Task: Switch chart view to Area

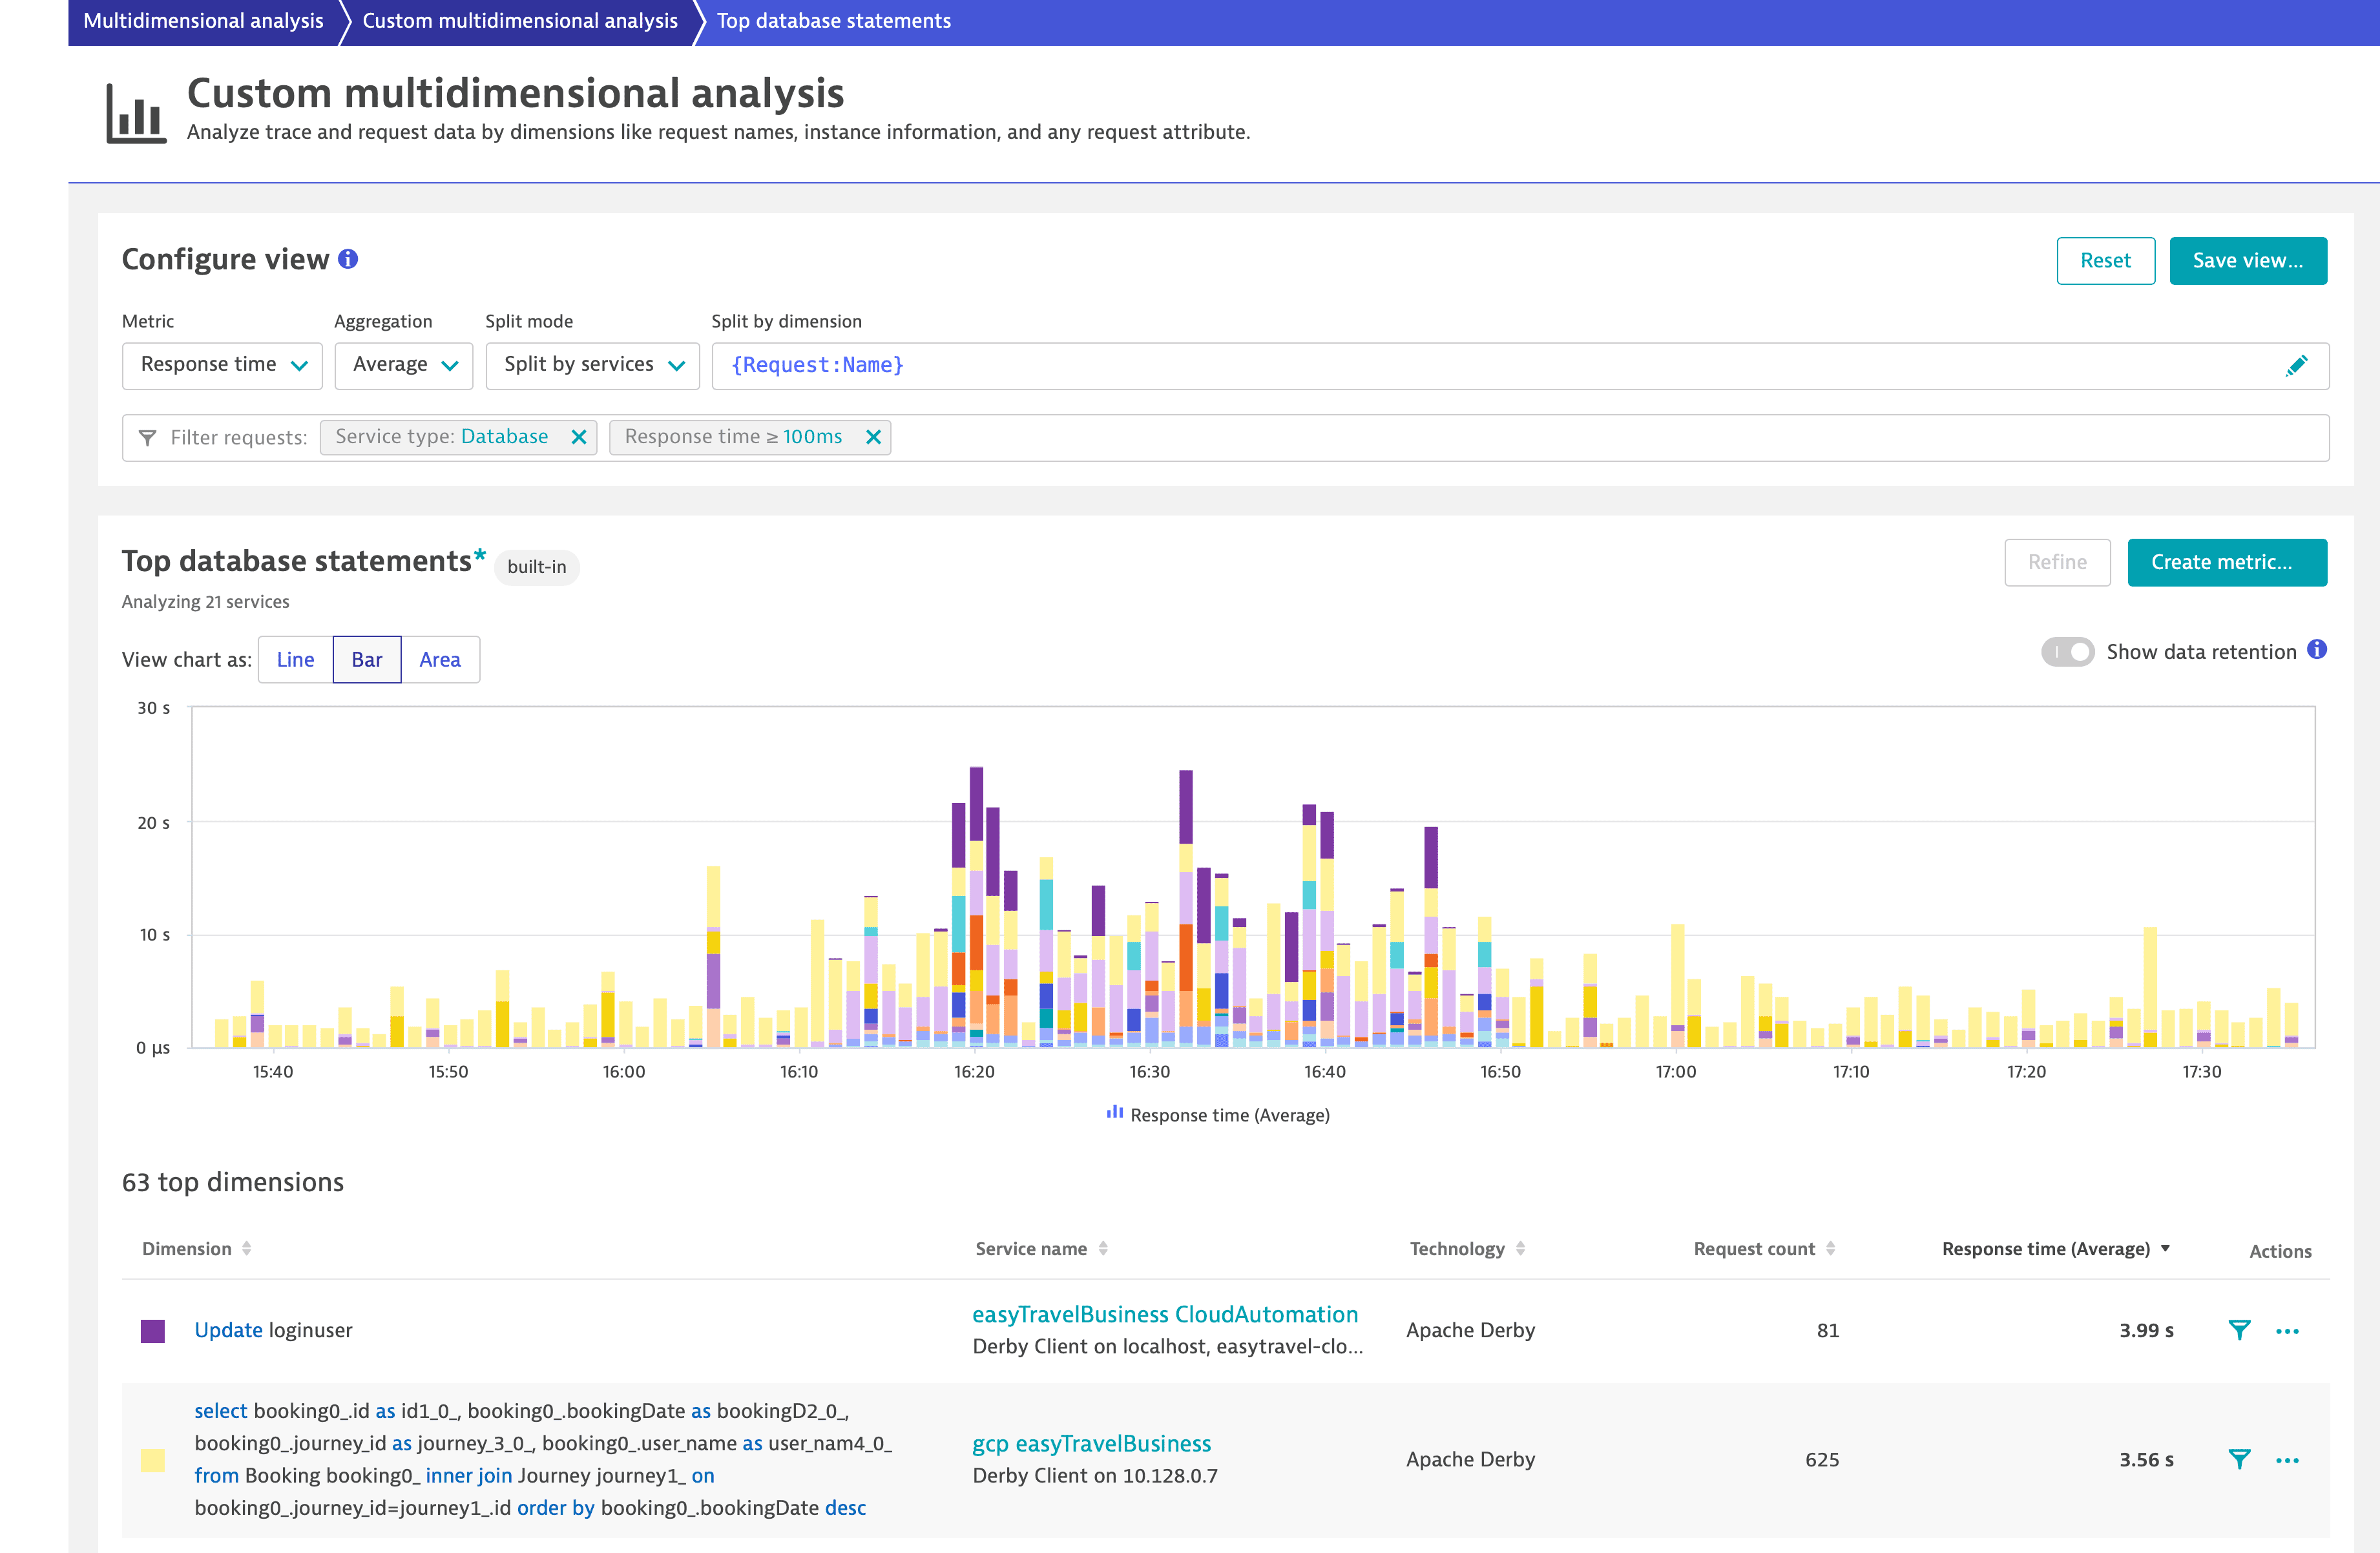Action: click(x=440, y=660)
